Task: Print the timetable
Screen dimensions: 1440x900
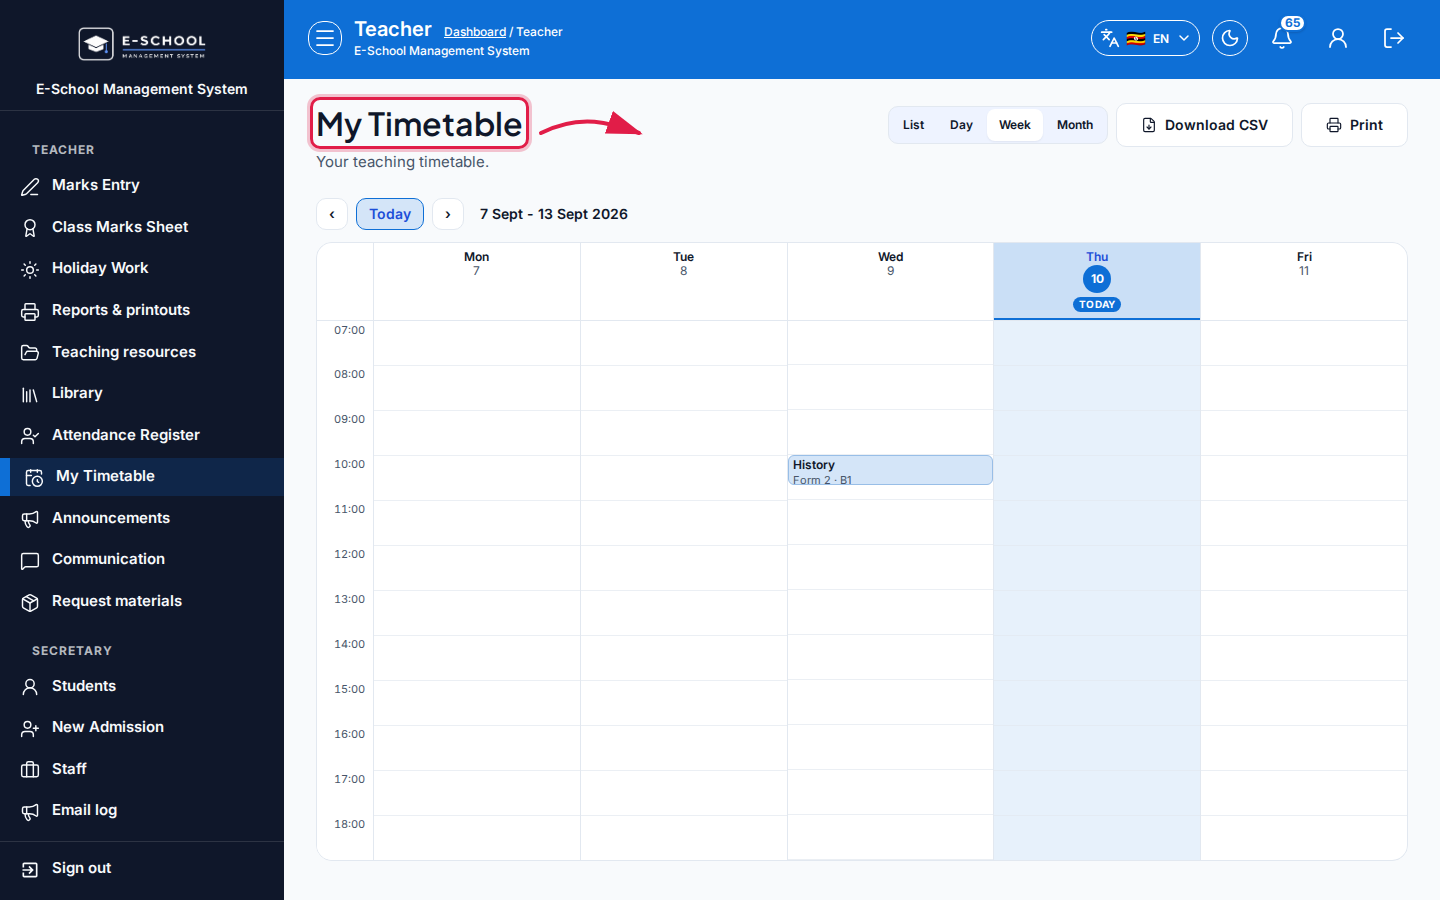Action: tap(1354, 125)
